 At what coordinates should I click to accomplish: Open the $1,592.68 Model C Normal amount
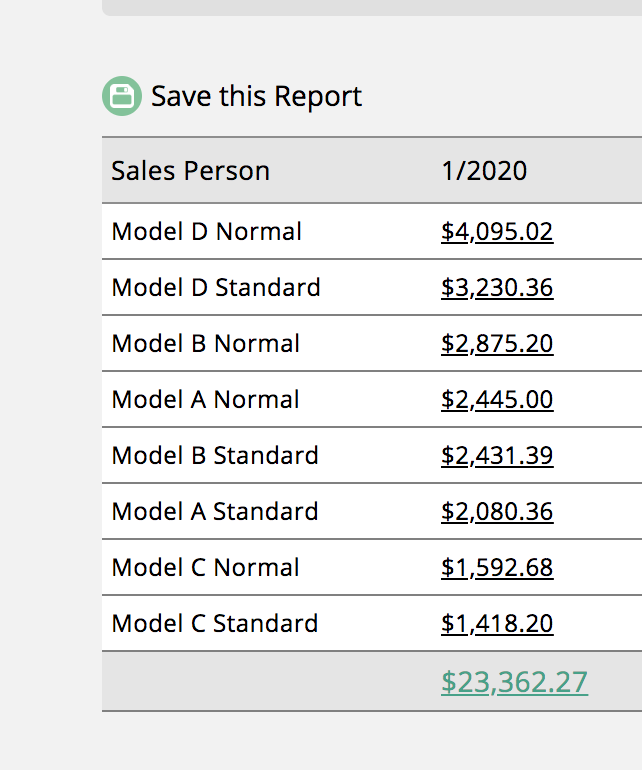[x=496, y=568]
